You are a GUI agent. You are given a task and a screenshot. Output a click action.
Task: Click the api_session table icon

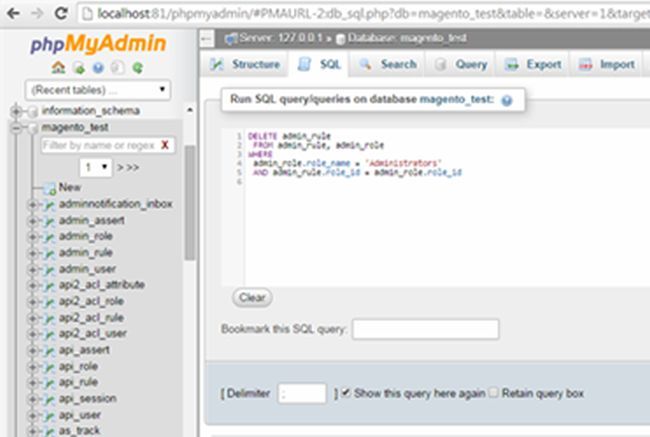(49, 399)
